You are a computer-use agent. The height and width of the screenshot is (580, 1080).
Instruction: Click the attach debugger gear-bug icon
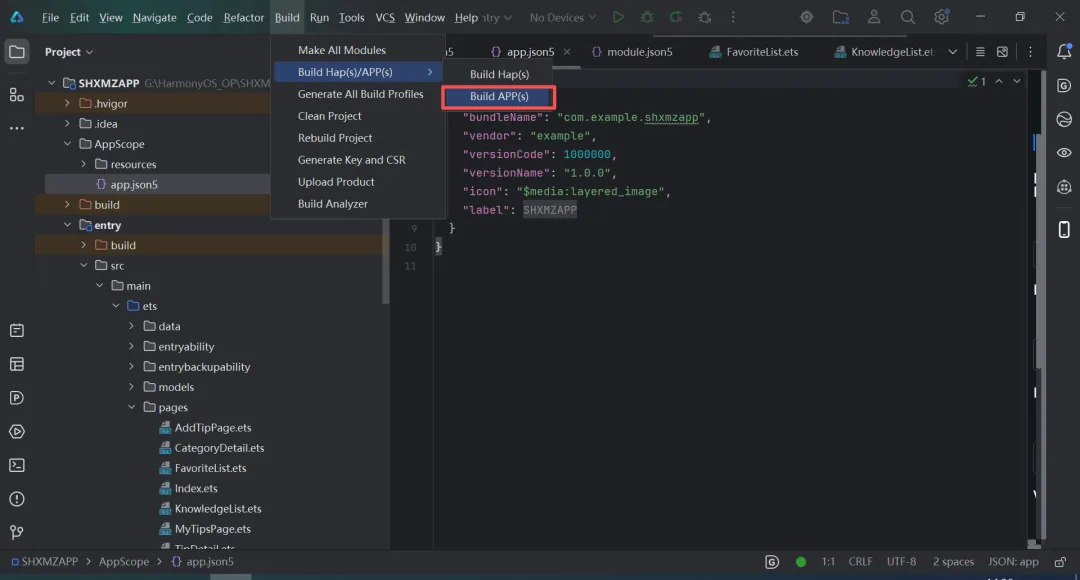[x=705, y=17]
